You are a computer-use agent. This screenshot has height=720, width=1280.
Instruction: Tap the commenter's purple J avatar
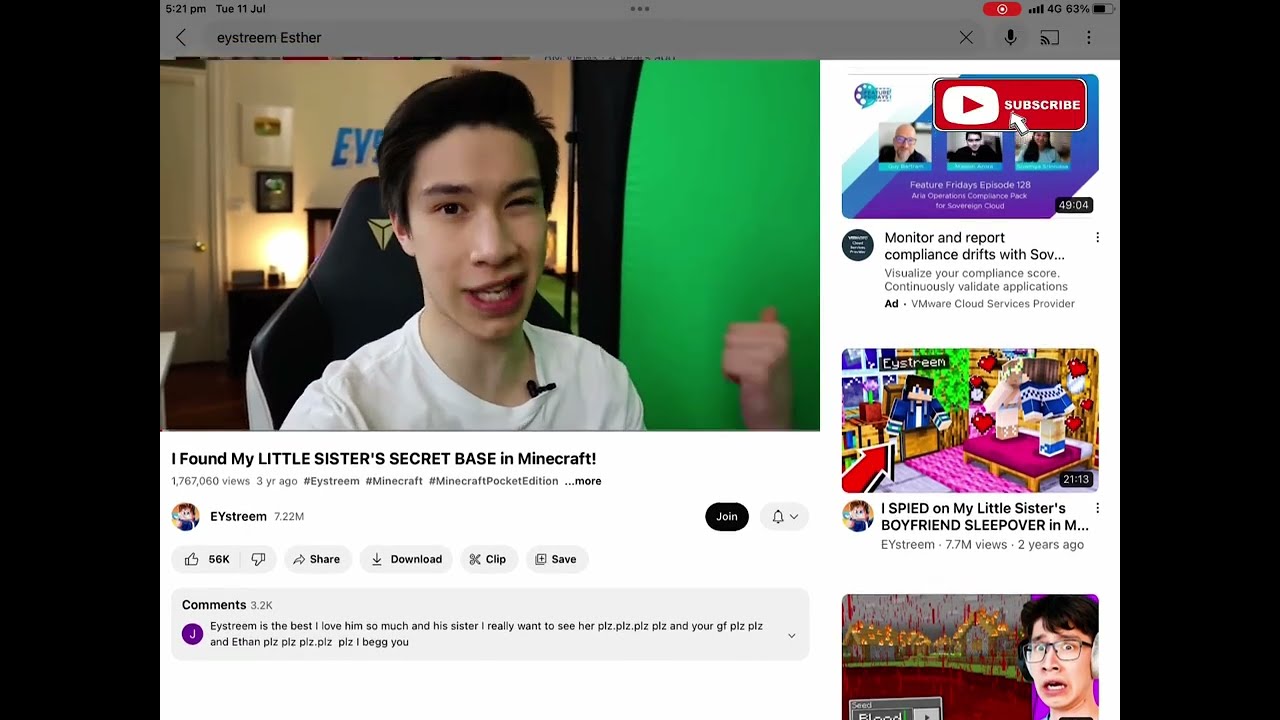[x=193, y=634]
